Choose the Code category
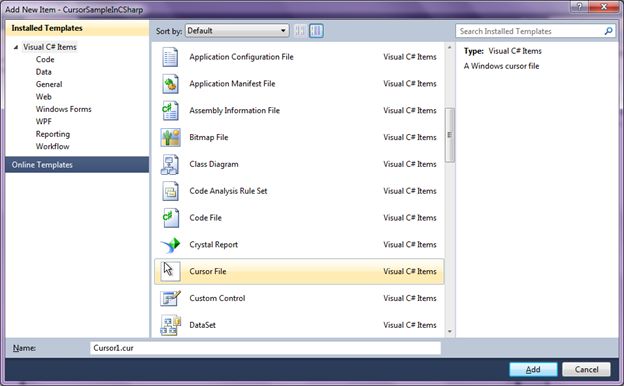Screen dimensions: 624x386 pyautogui.click(x=45, y=59)
